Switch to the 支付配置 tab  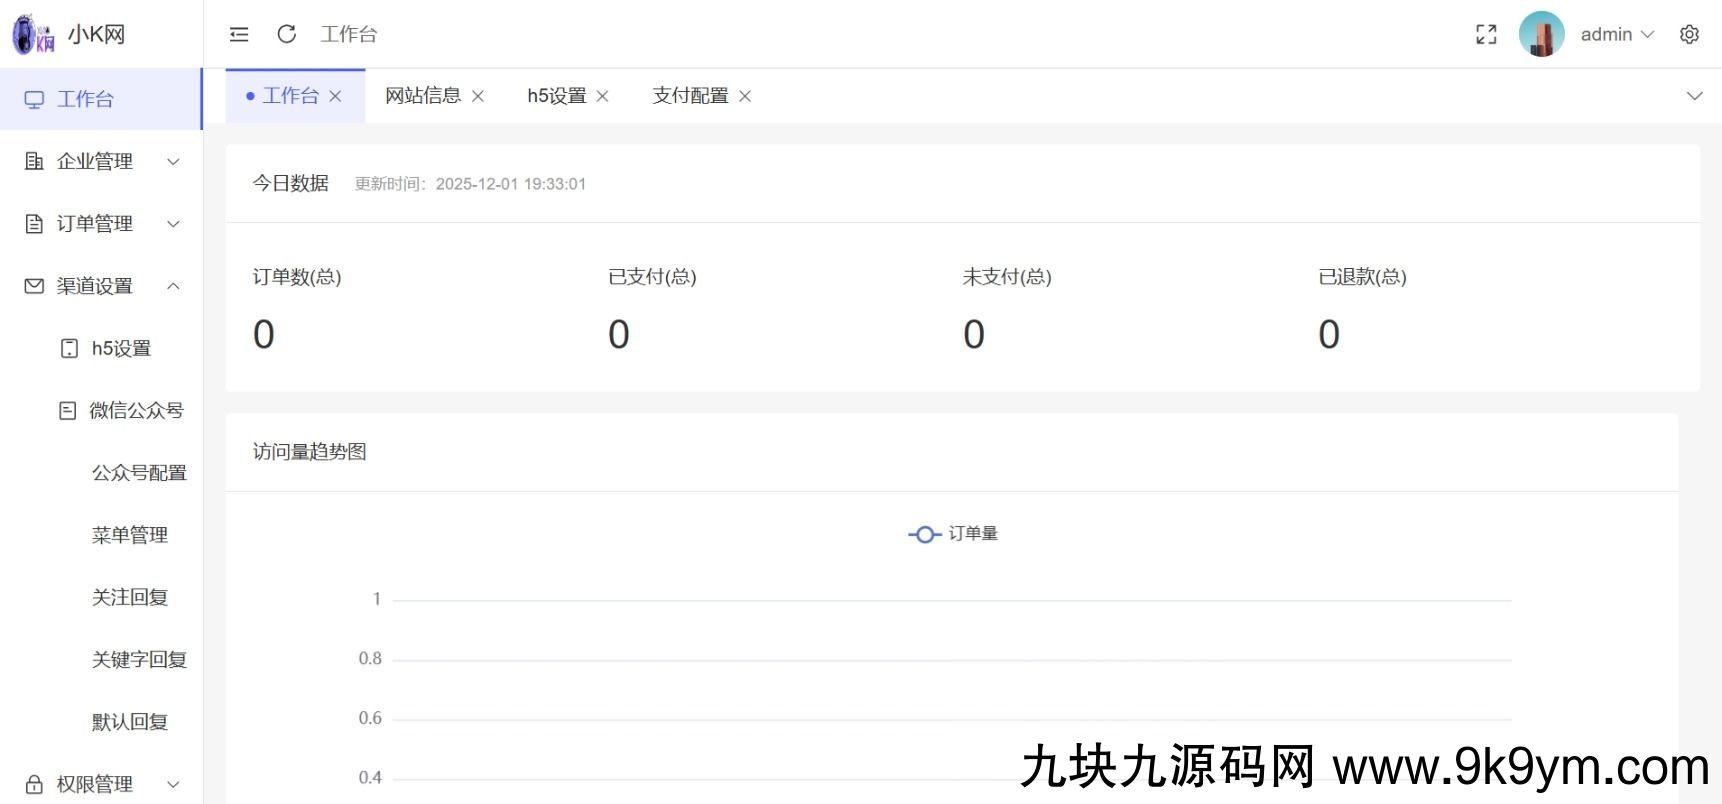(690, 96)
